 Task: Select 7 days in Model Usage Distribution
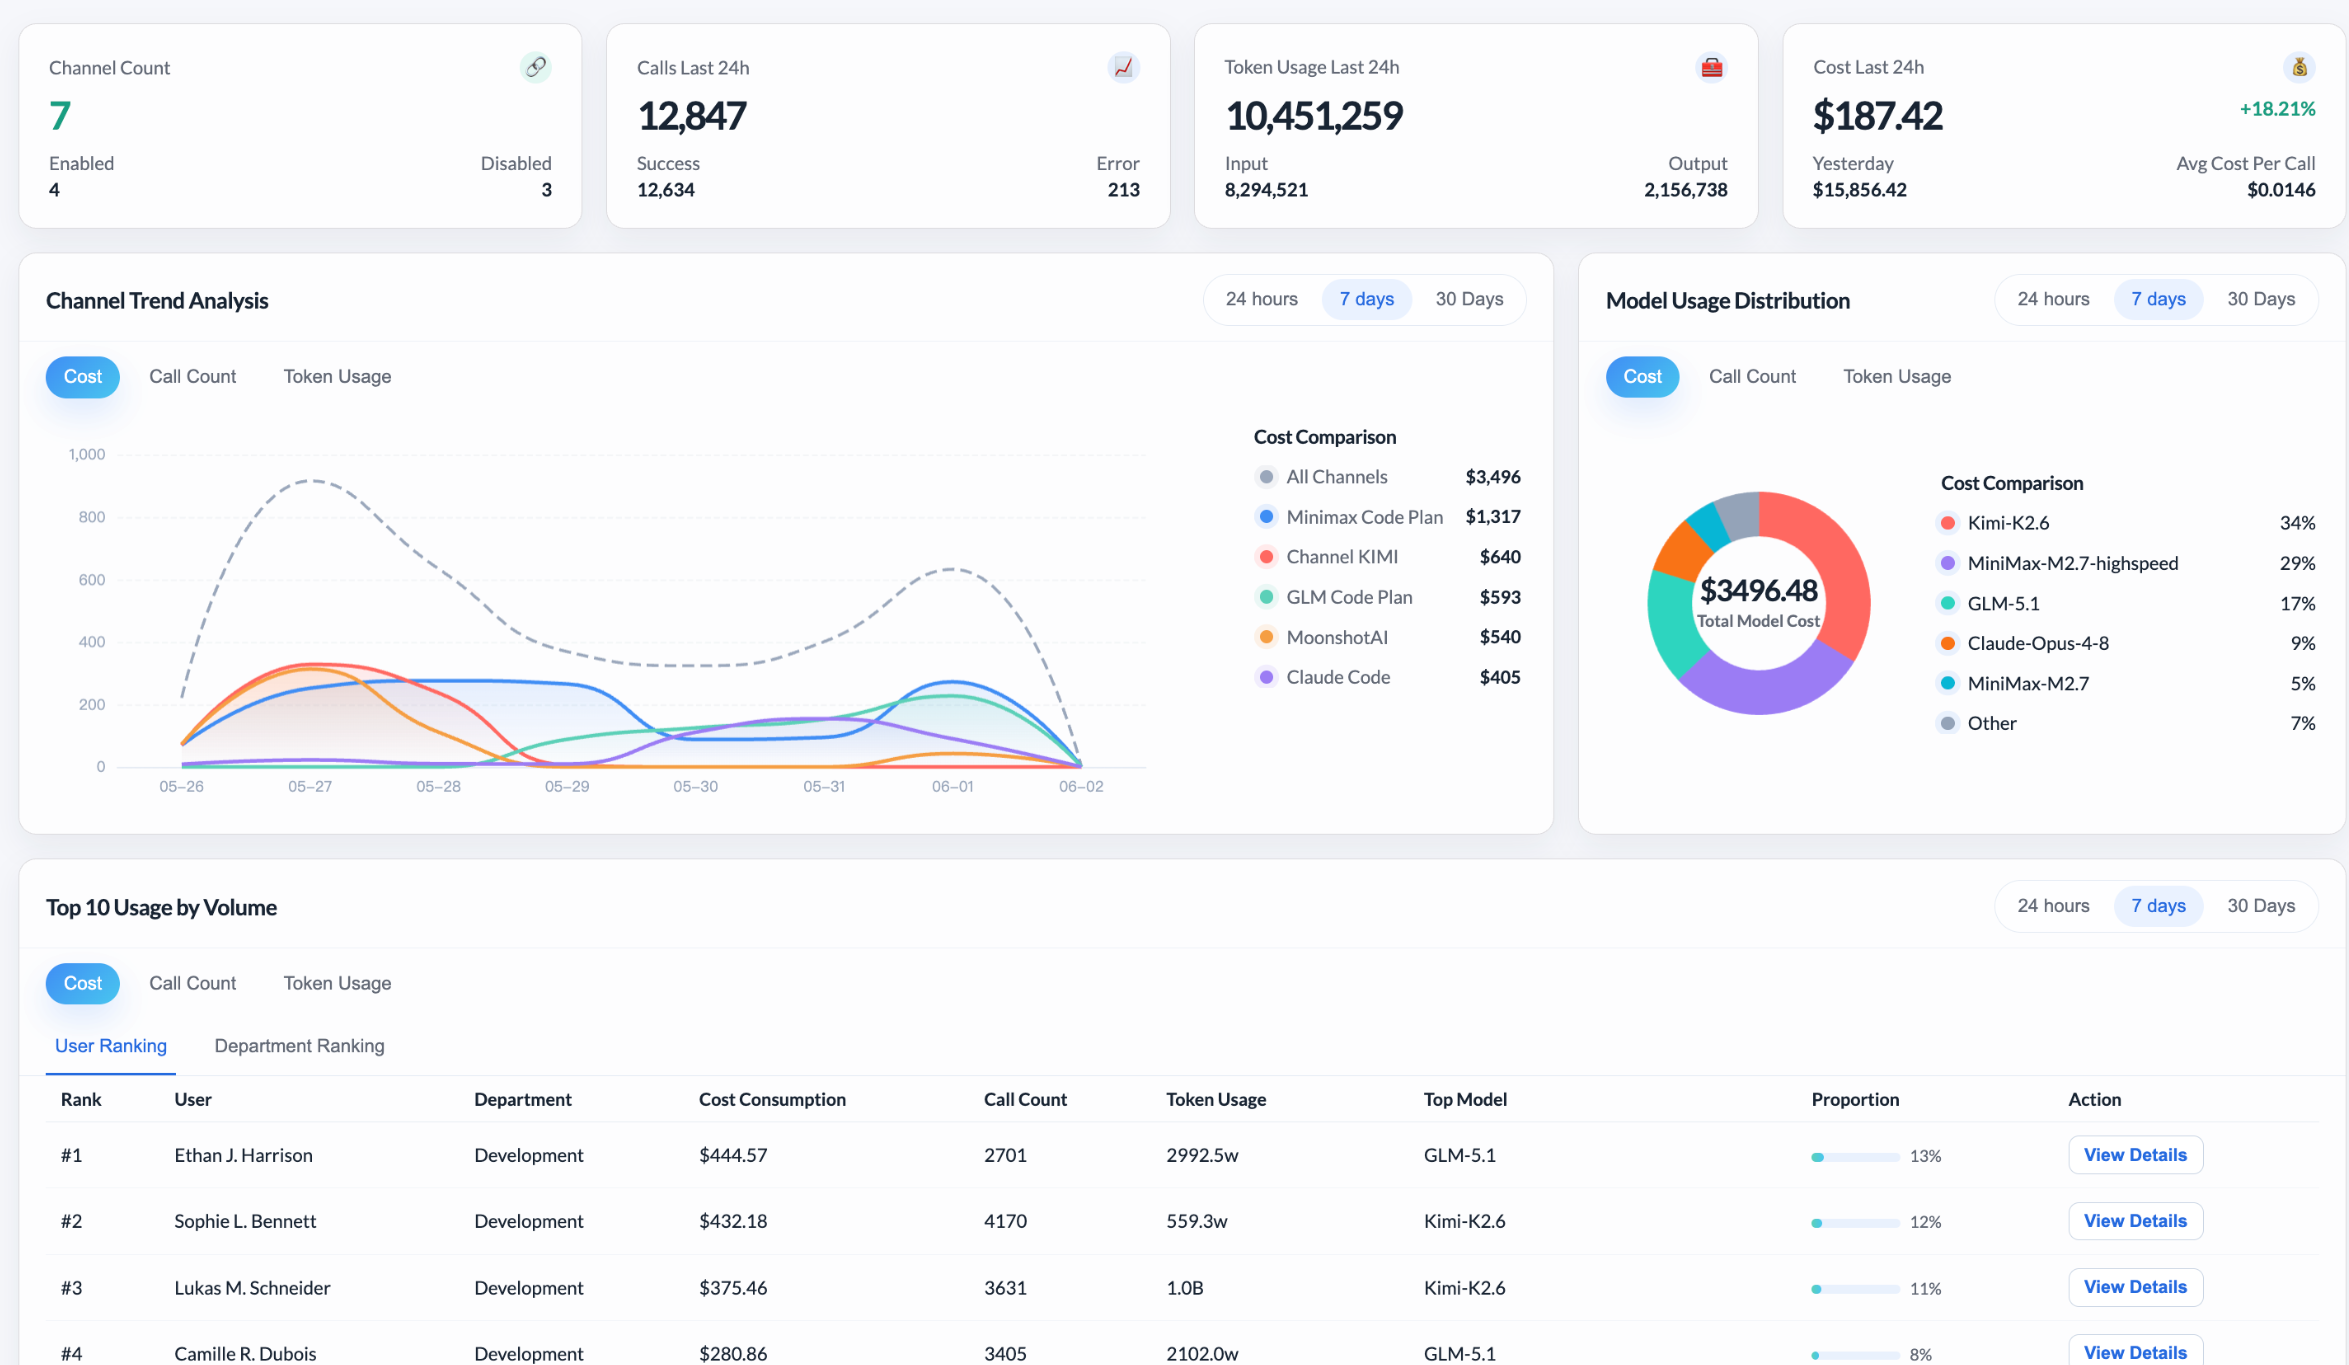click(x=2158, y=299)
